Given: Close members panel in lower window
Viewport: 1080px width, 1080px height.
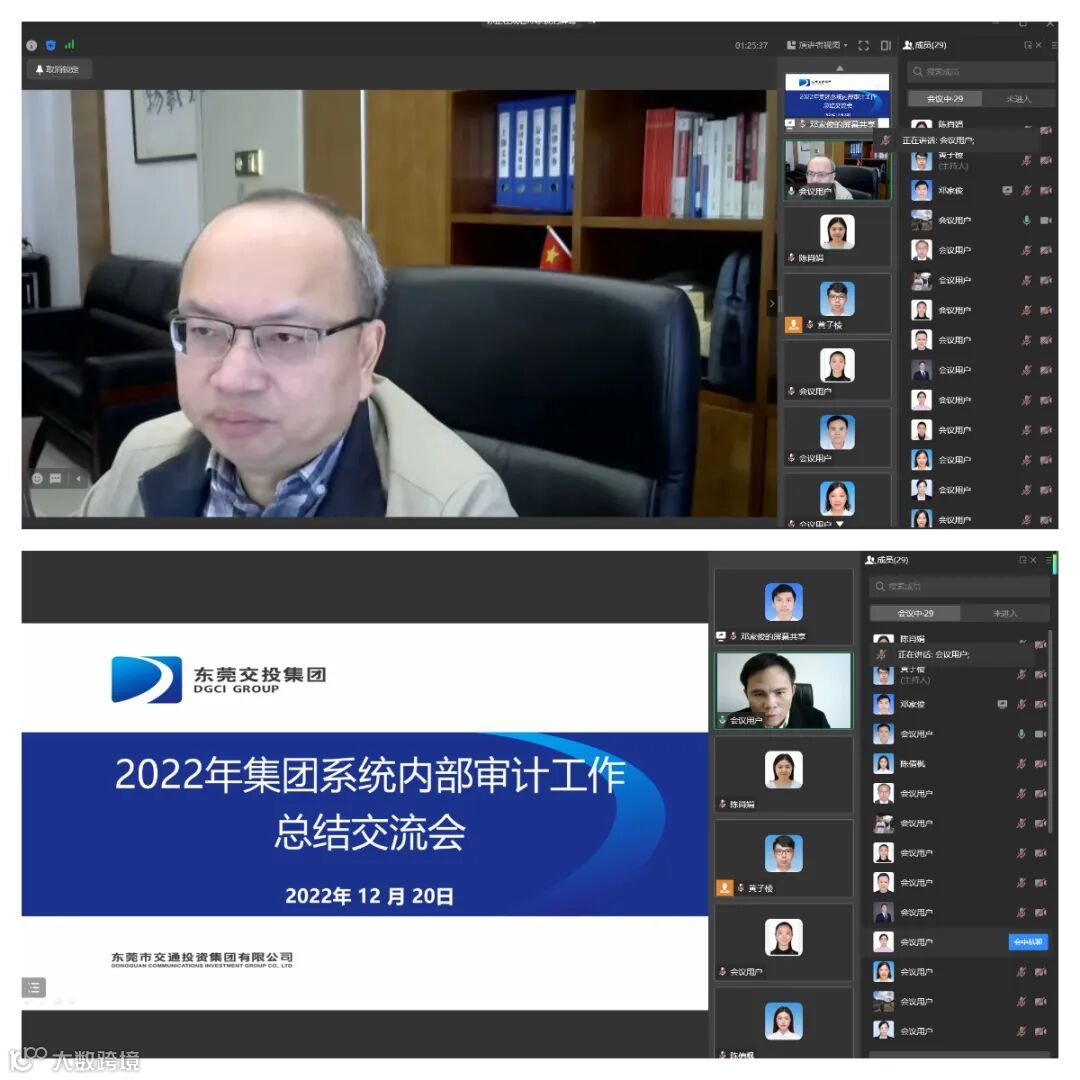Looking at the screenshot, I should pyautogui.click(x=1033, y=560).
